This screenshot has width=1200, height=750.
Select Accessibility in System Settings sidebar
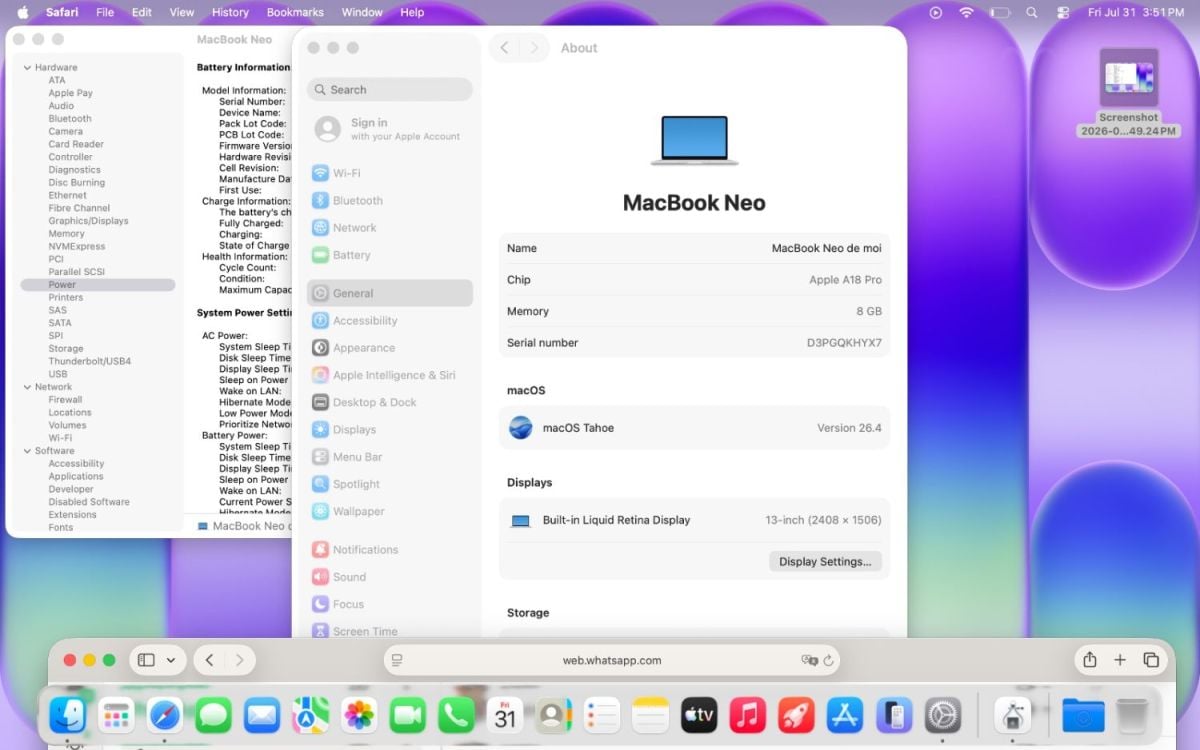(x=389, y=321)
